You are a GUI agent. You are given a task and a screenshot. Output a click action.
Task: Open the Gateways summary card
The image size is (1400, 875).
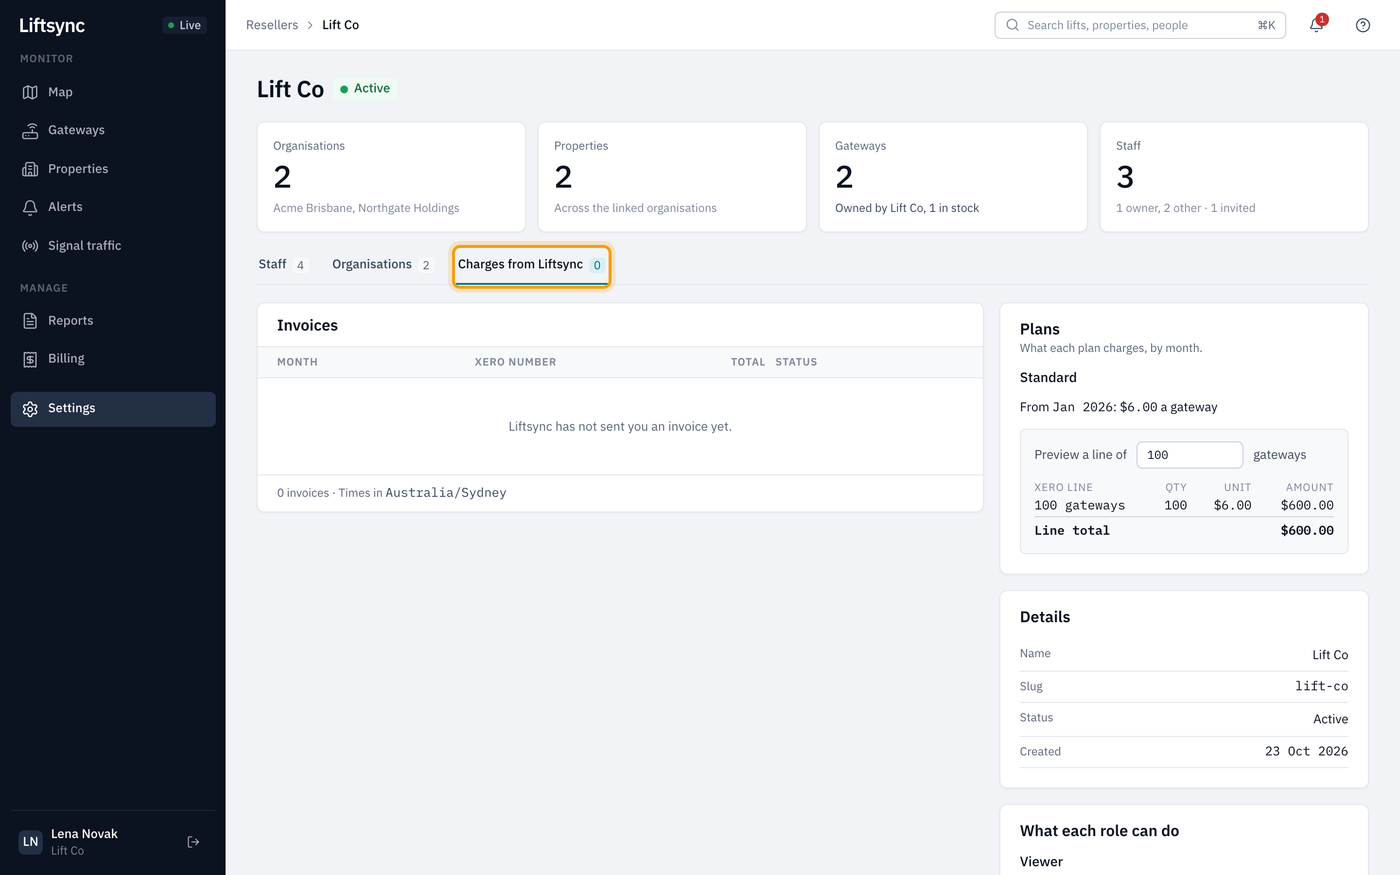point(953,177)
